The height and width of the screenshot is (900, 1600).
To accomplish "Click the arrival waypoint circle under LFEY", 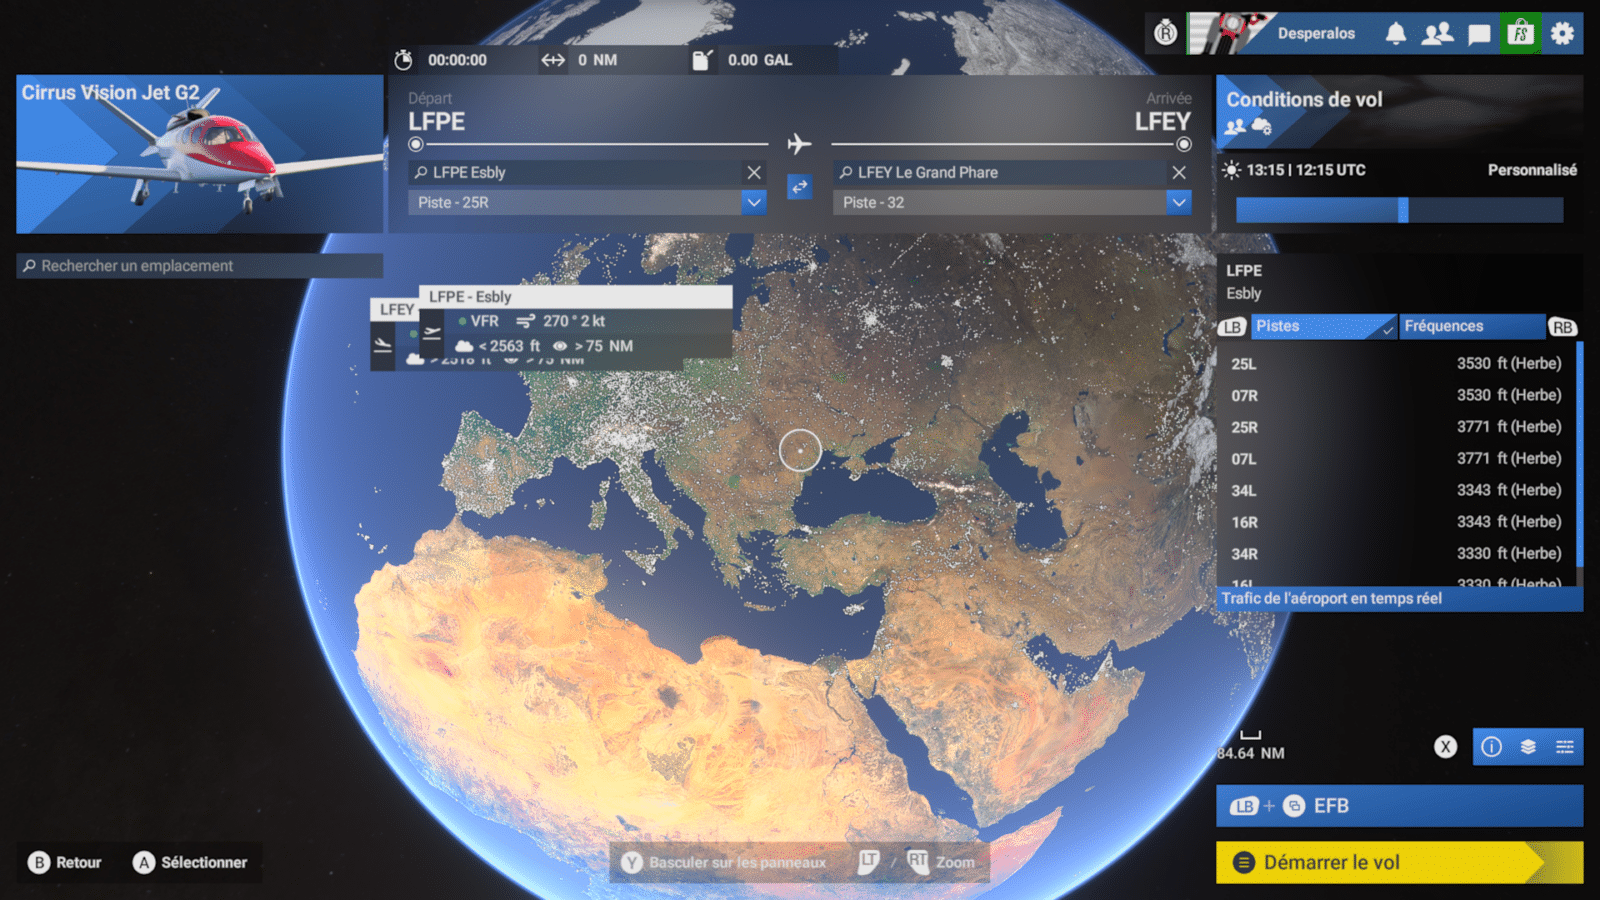I will (x=1184, y=144).
